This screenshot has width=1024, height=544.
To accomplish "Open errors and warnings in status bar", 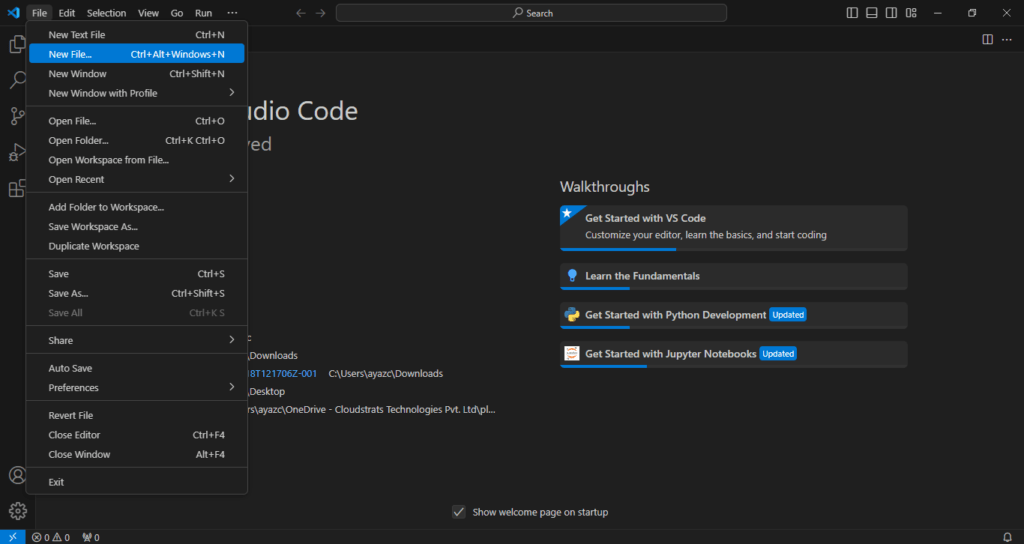I will 51,537.
